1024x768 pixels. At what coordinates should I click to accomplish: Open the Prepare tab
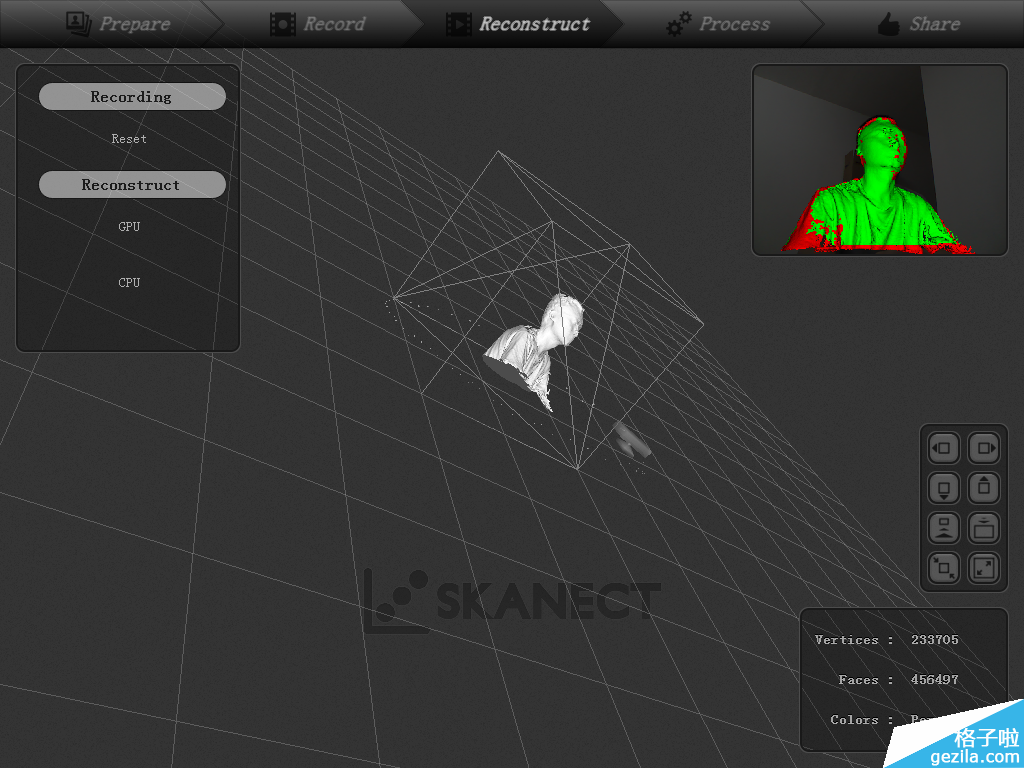(118, 24)
